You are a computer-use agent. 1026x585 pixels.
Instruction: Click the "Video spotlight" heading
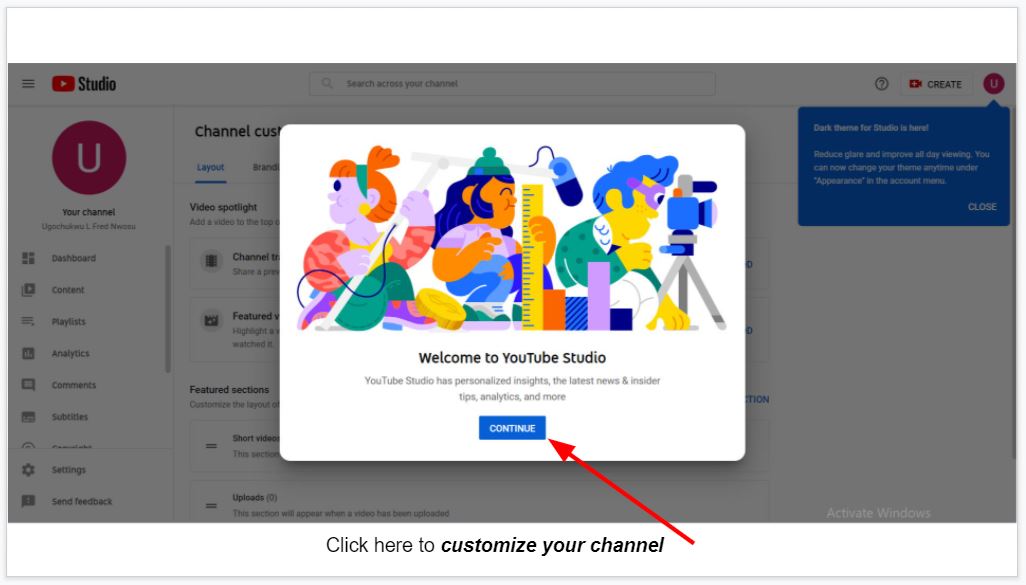[223, 207]
